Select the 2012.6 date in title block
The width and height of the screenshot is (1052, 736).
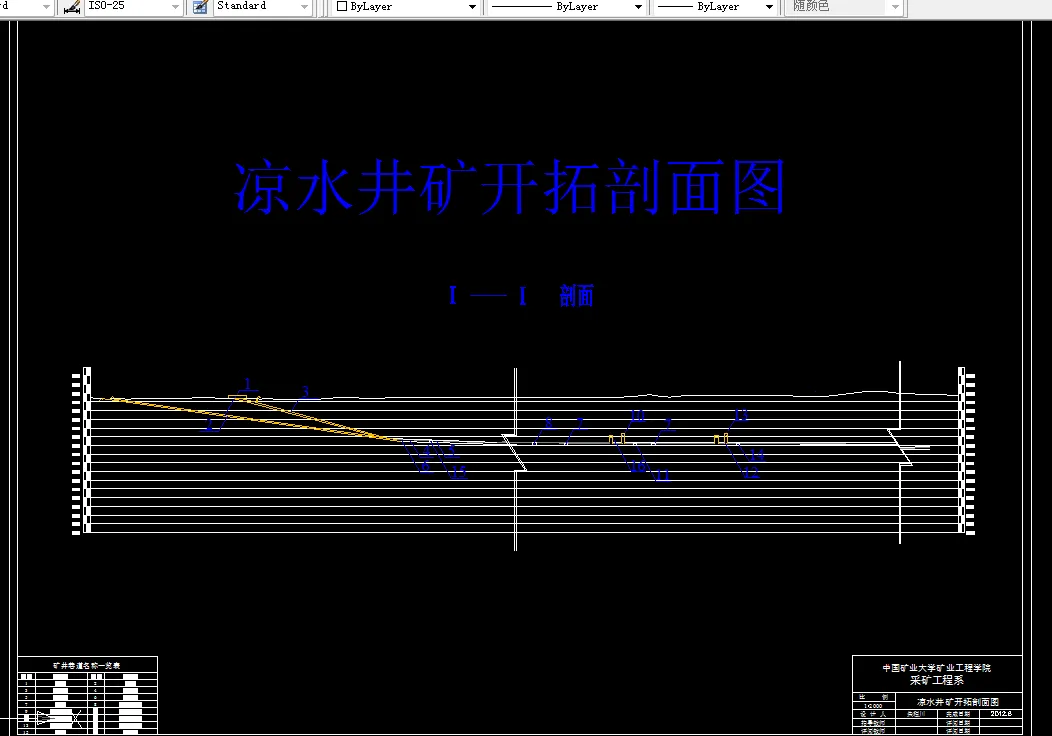(1000, 713)
